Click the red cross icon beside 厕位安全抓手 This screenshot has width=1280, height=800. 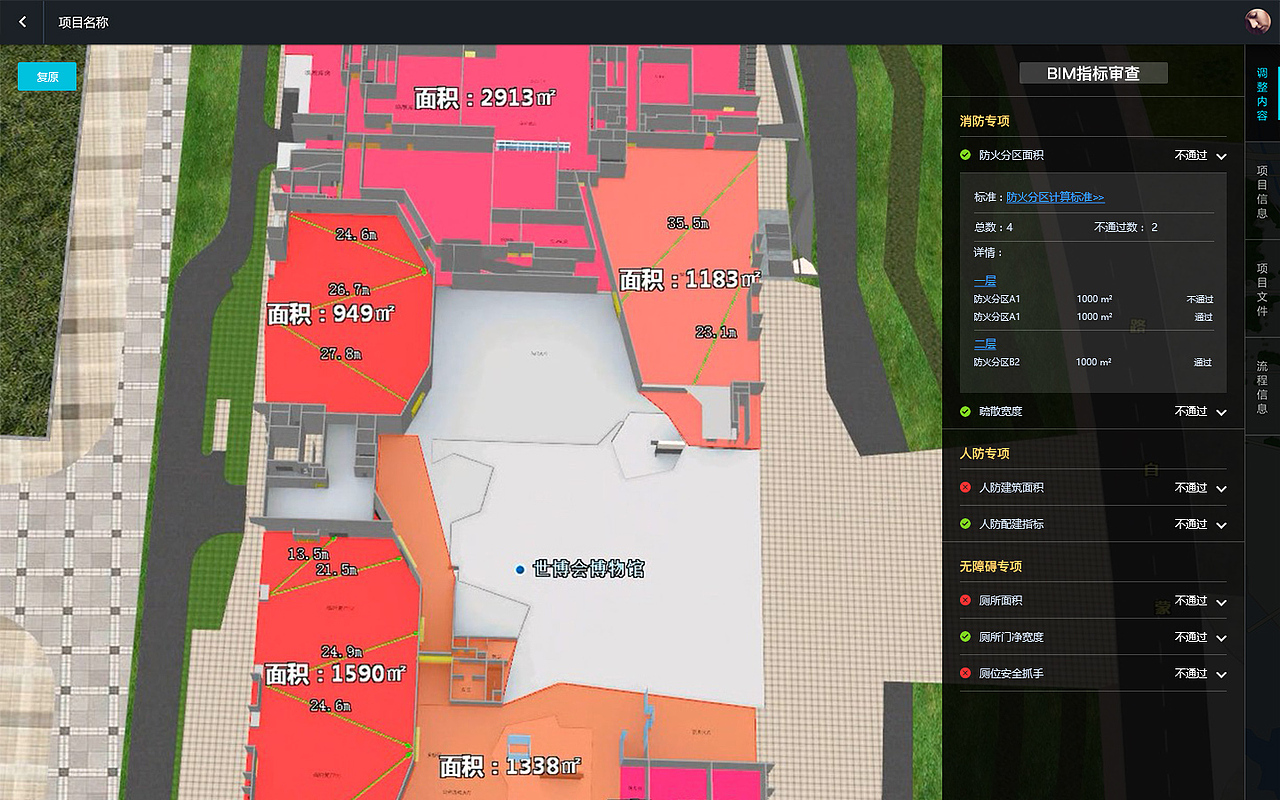point(965,673)
